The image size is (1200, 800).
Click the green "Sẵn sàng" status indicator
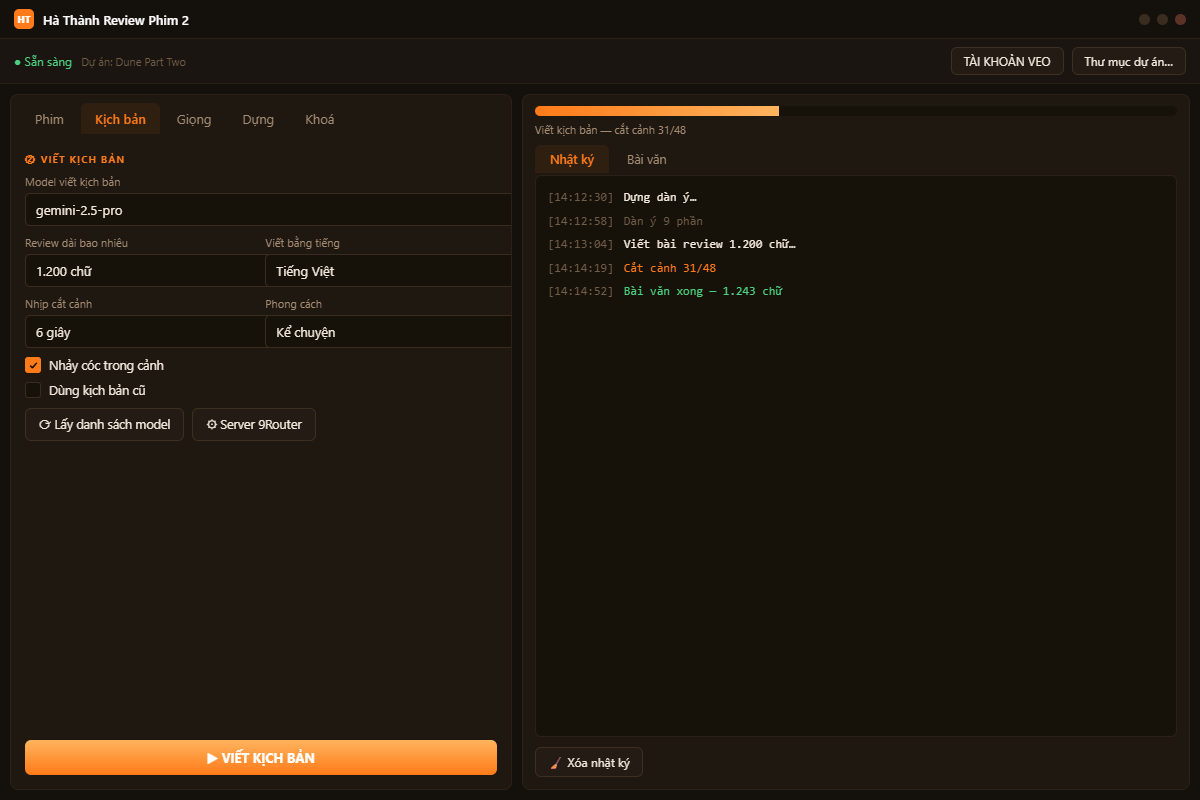point(43,62)
